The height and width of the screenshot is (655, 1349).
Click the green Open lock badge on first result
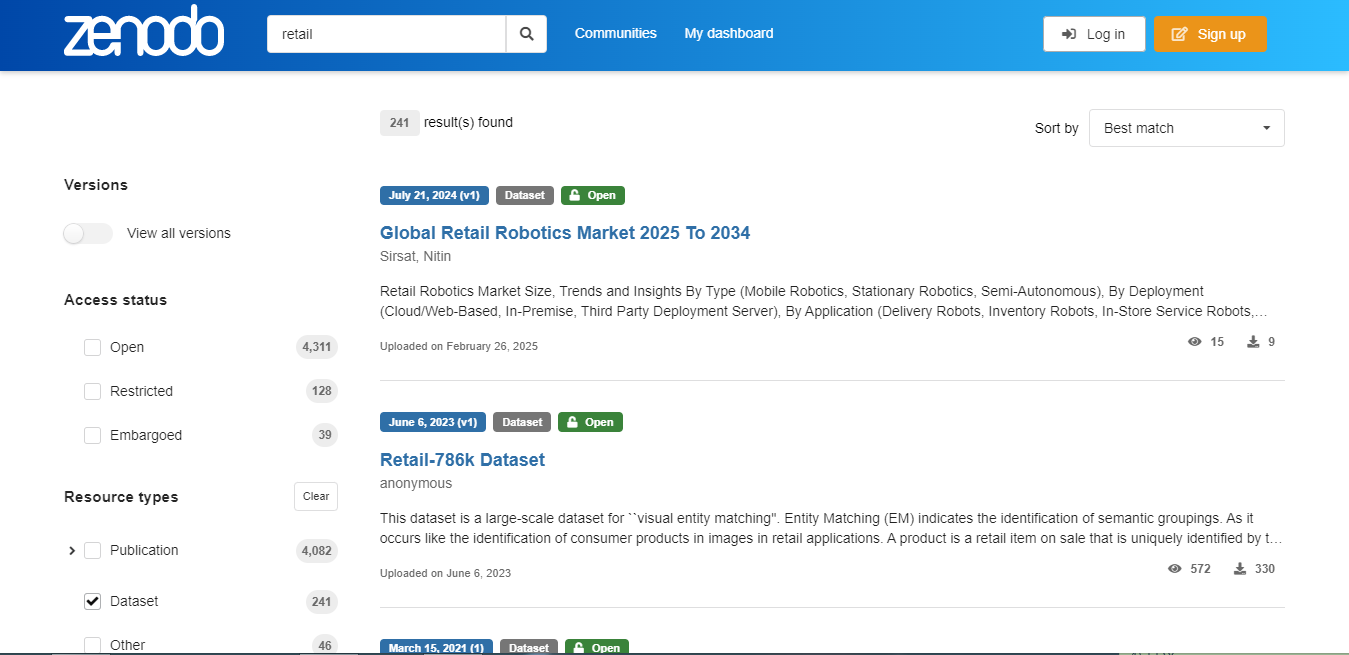(x=592, y=195)
